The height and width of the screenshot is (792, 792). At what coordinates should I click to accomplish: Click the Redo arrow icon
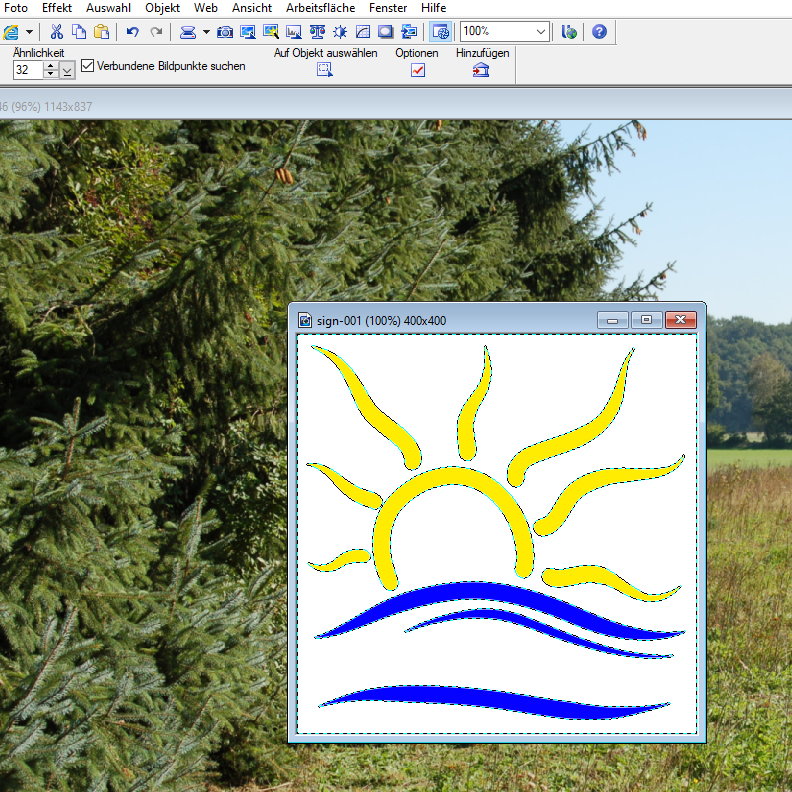pyautogui.click(x=156, y=32)
